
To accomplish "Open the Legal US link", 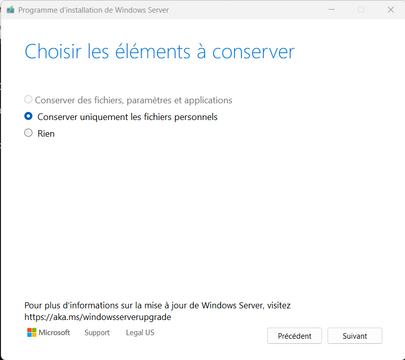I will point(140,333).
